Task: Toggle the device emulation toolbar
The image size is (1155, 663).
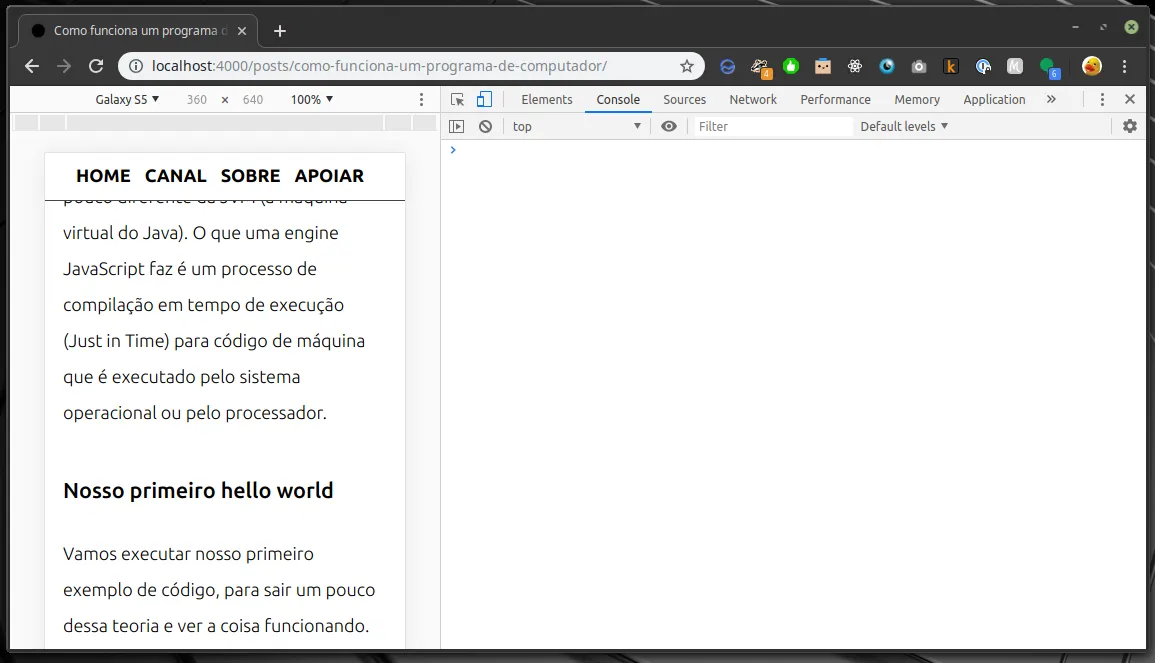Action: [x=484, y=99]
